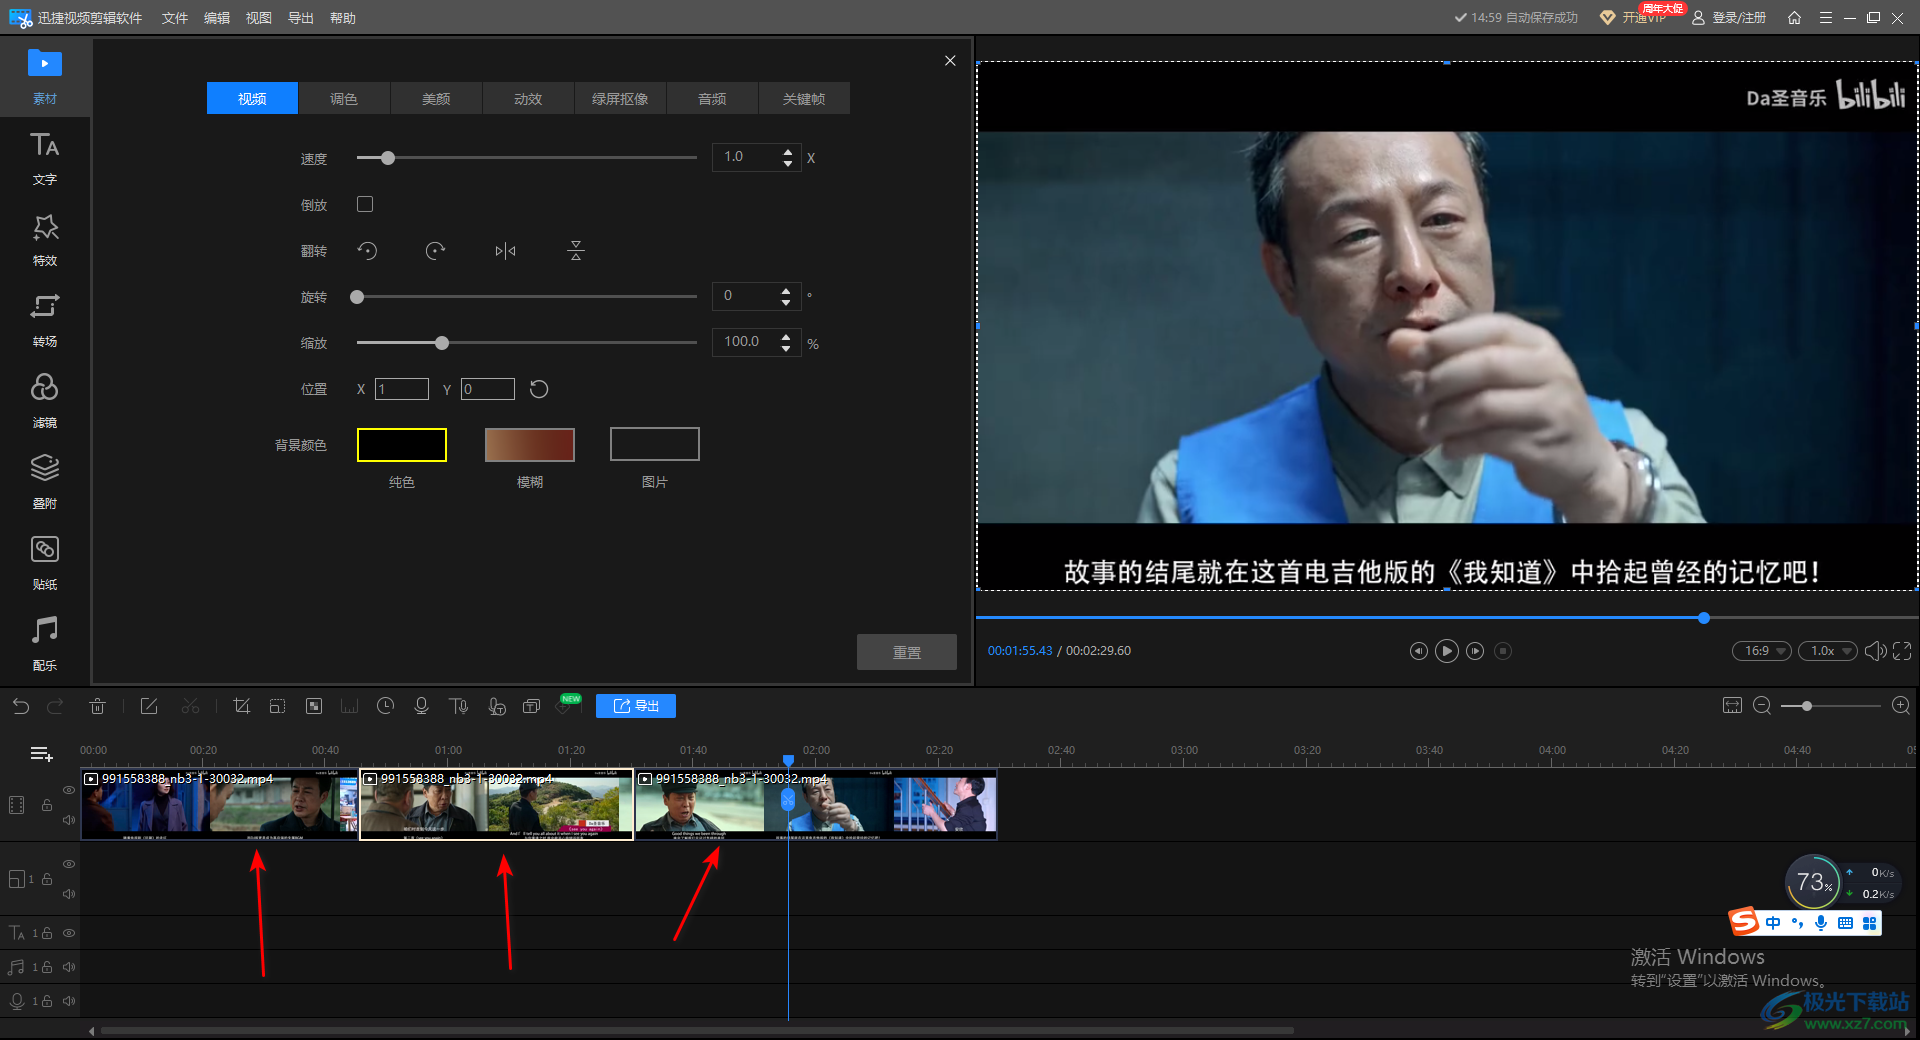Open the 文字 text tool panel
The height and width of the screenshot is (1040, 1920).
point(45,158)
